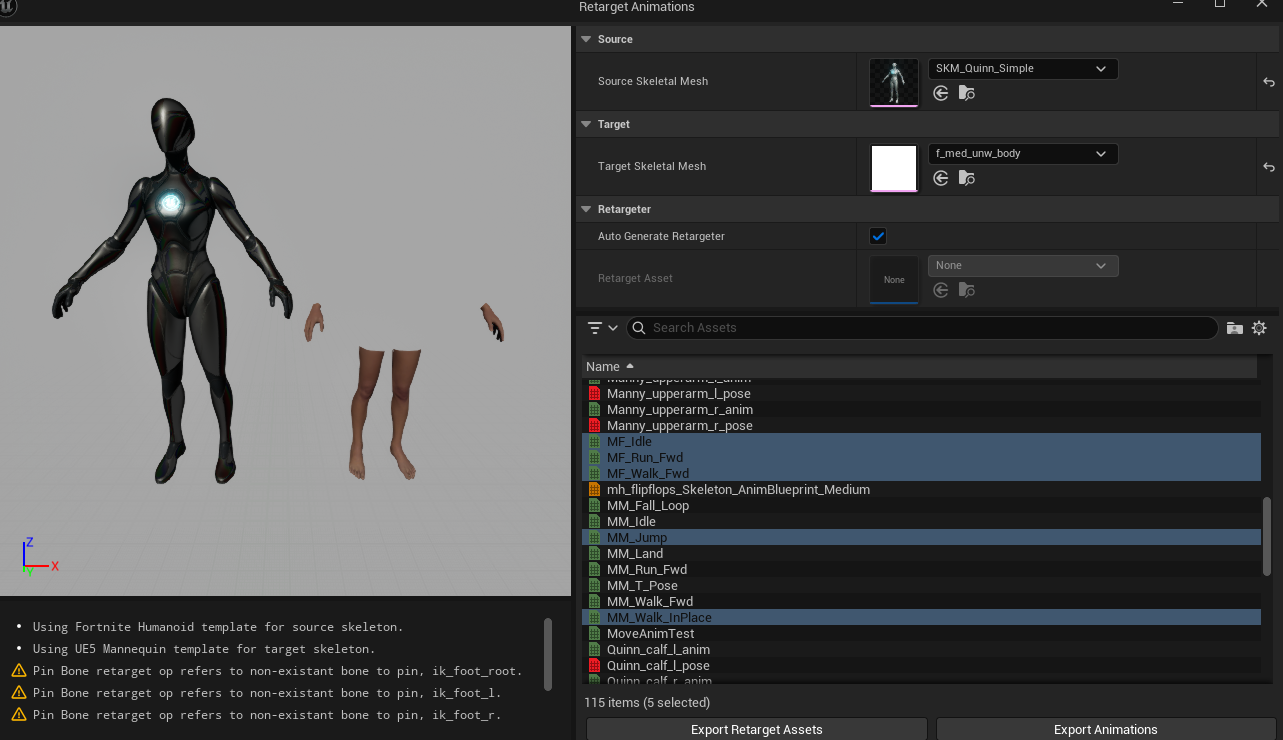The width and height of the screenshot is (1283, 740).
Task: Select Quinn_calf_l_anim asset
Action: pos(921,650)
